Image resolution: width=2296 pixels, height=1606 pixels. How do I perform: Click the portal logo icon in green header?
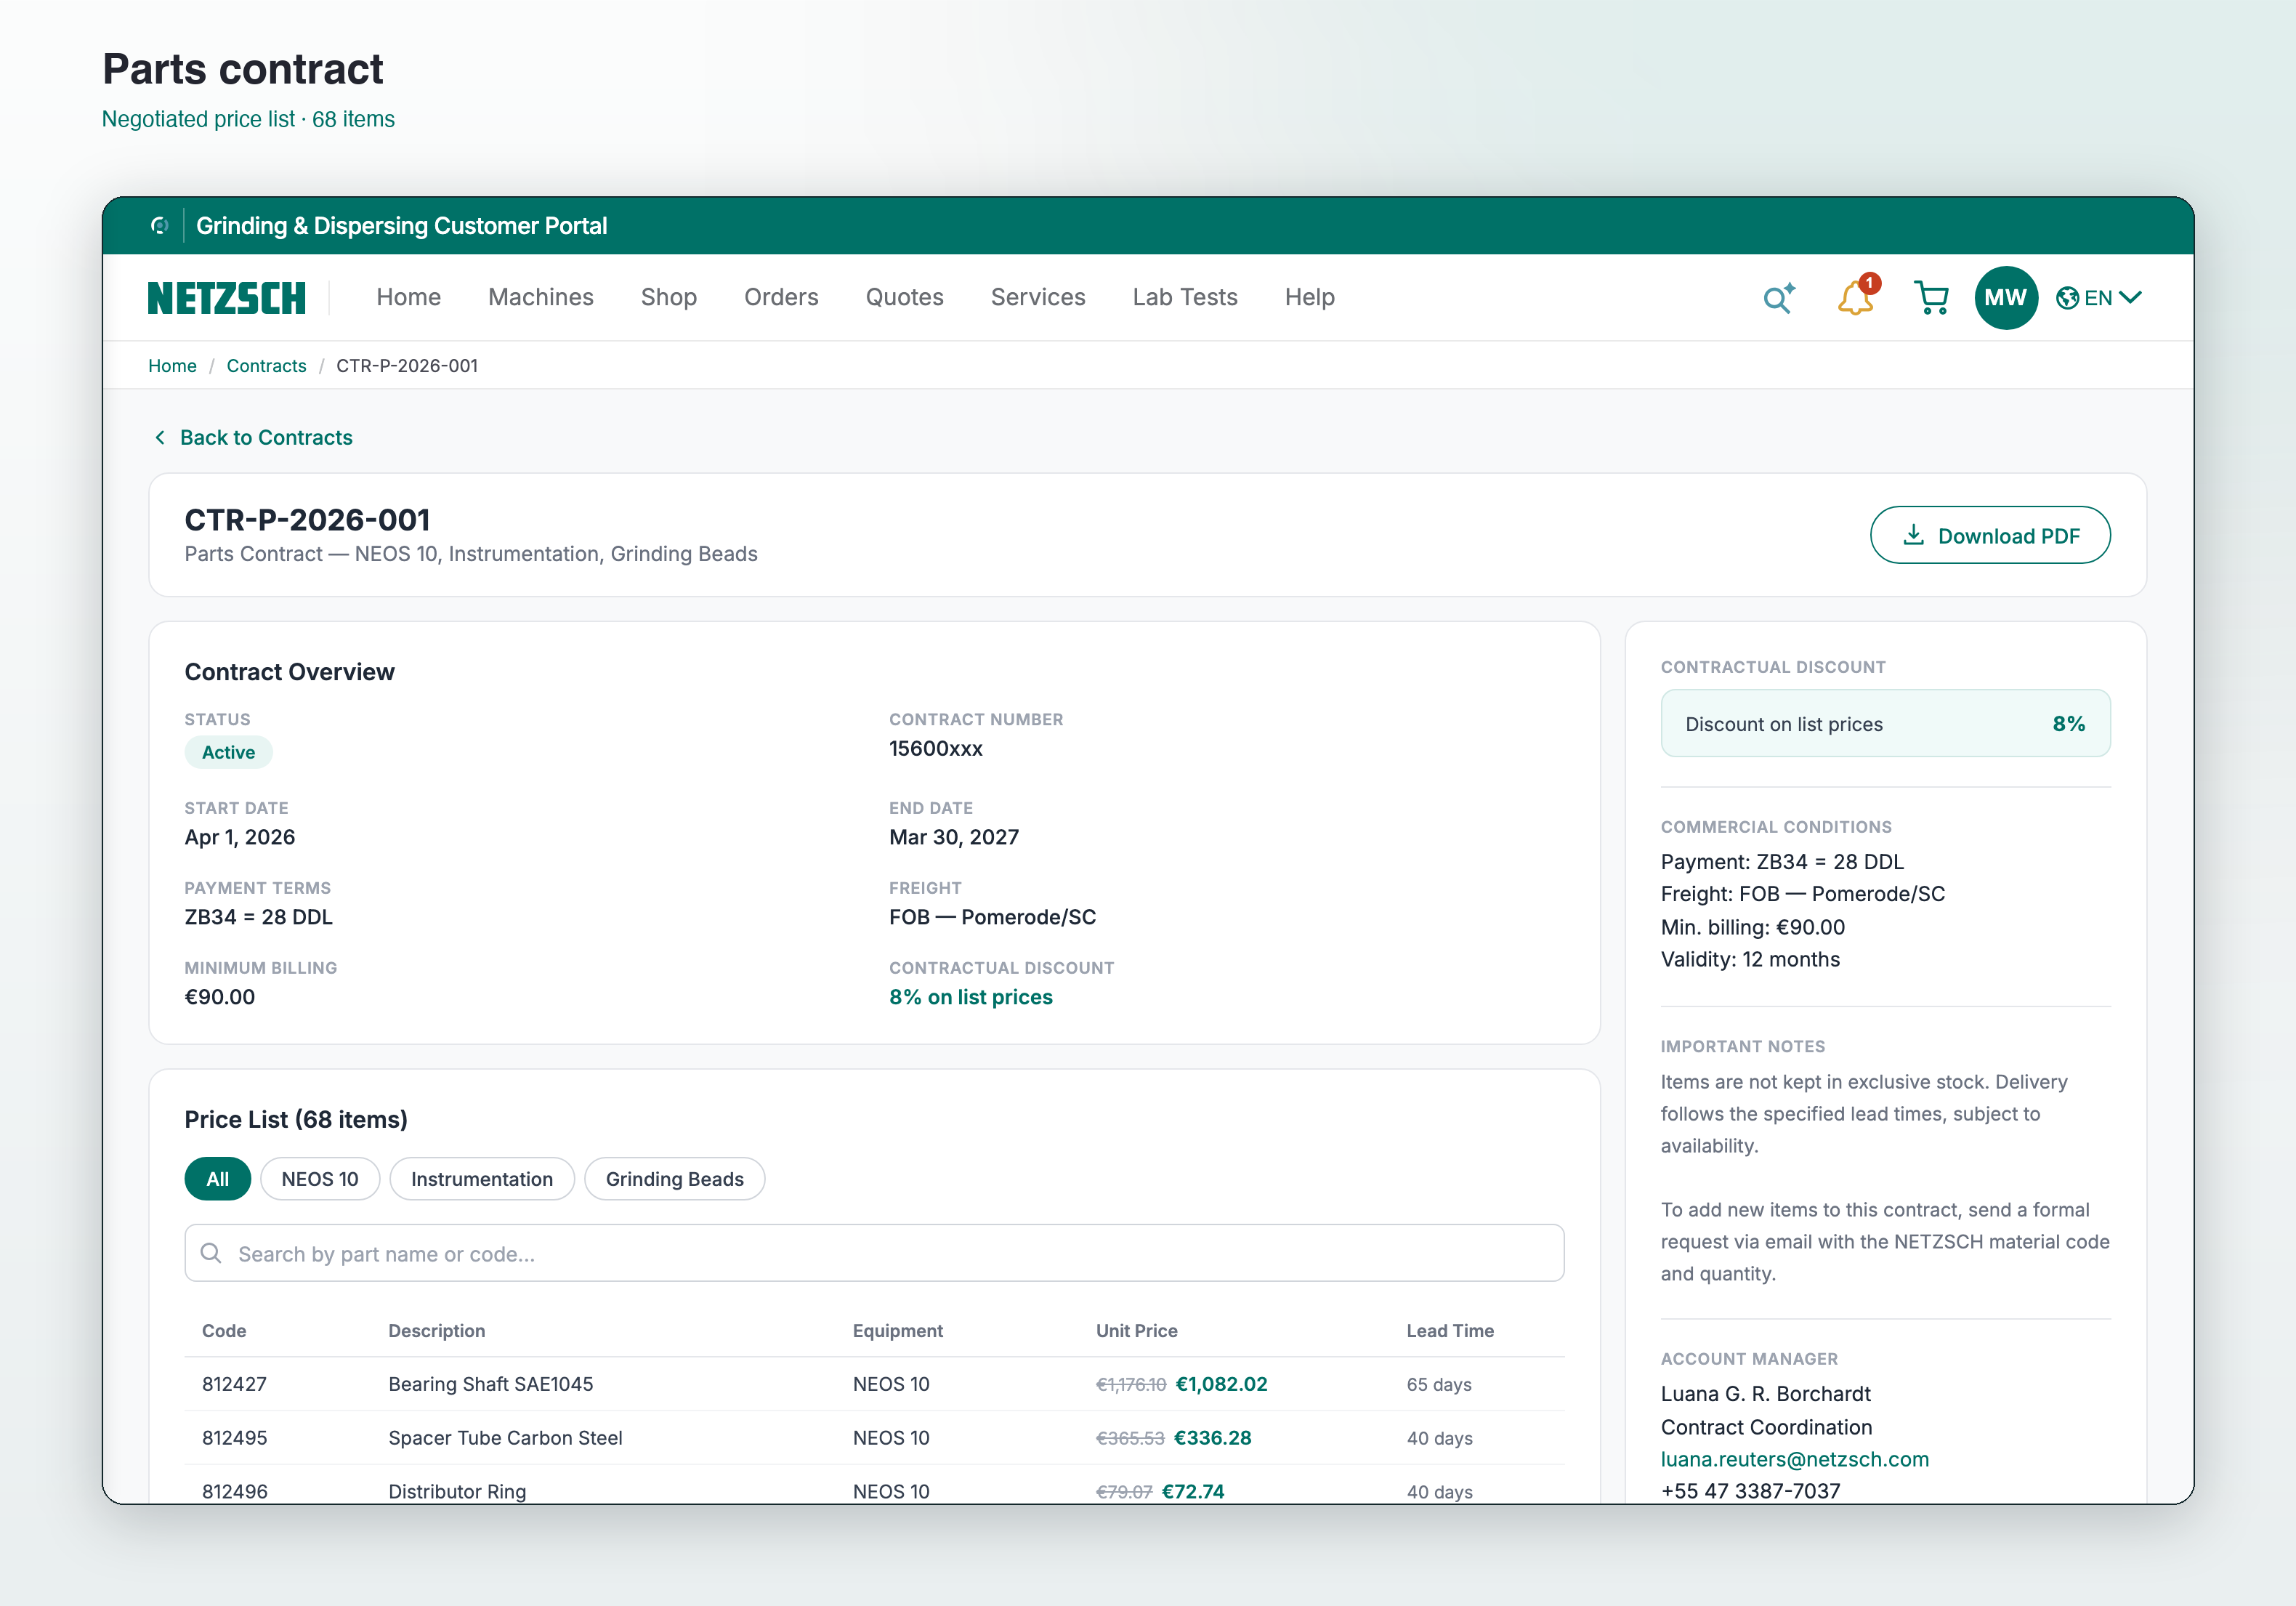coord(159,226)
